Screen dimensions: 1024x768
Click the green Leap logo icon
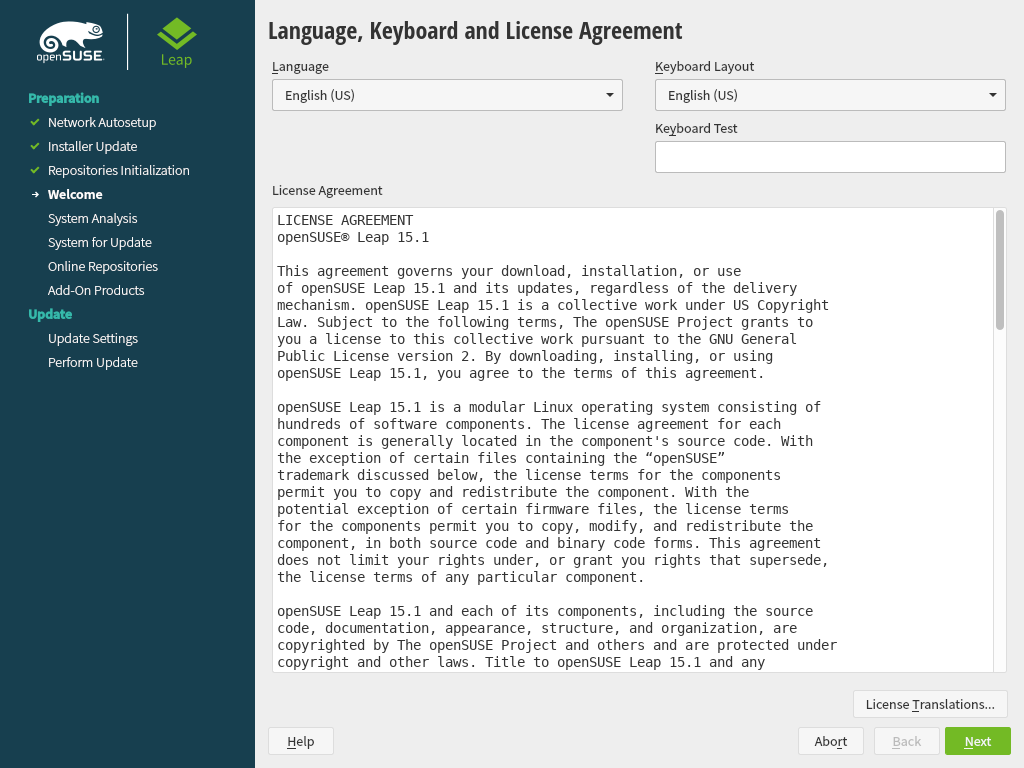[x=177, y=34]
